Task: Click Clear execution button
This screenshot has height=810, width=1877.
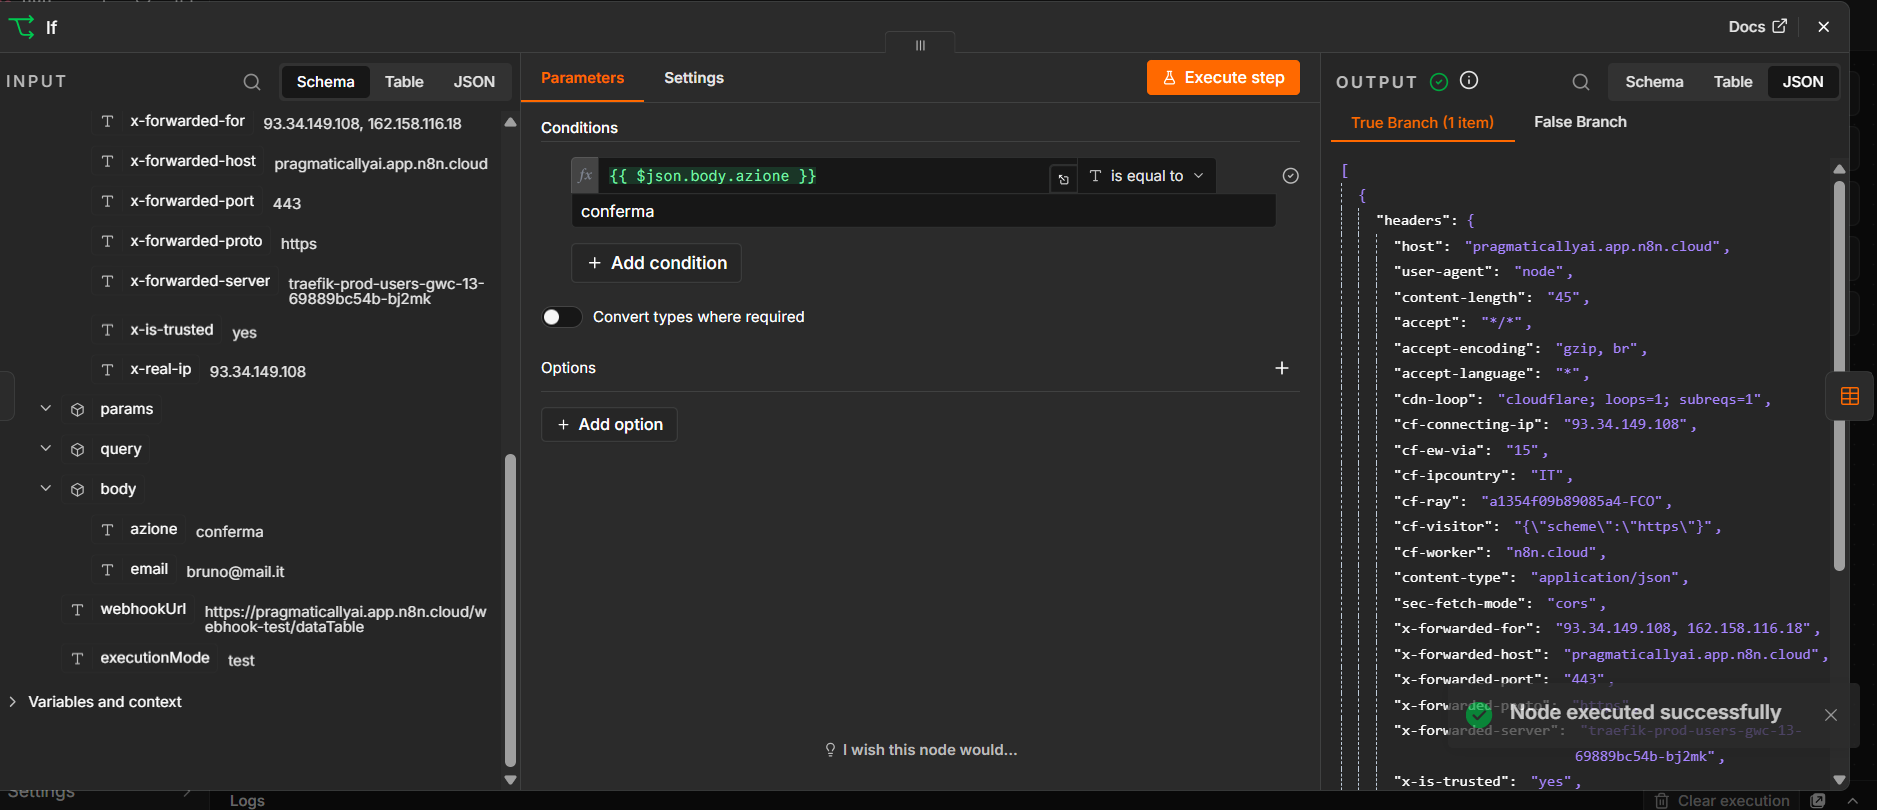Action: click(1722, 801)
